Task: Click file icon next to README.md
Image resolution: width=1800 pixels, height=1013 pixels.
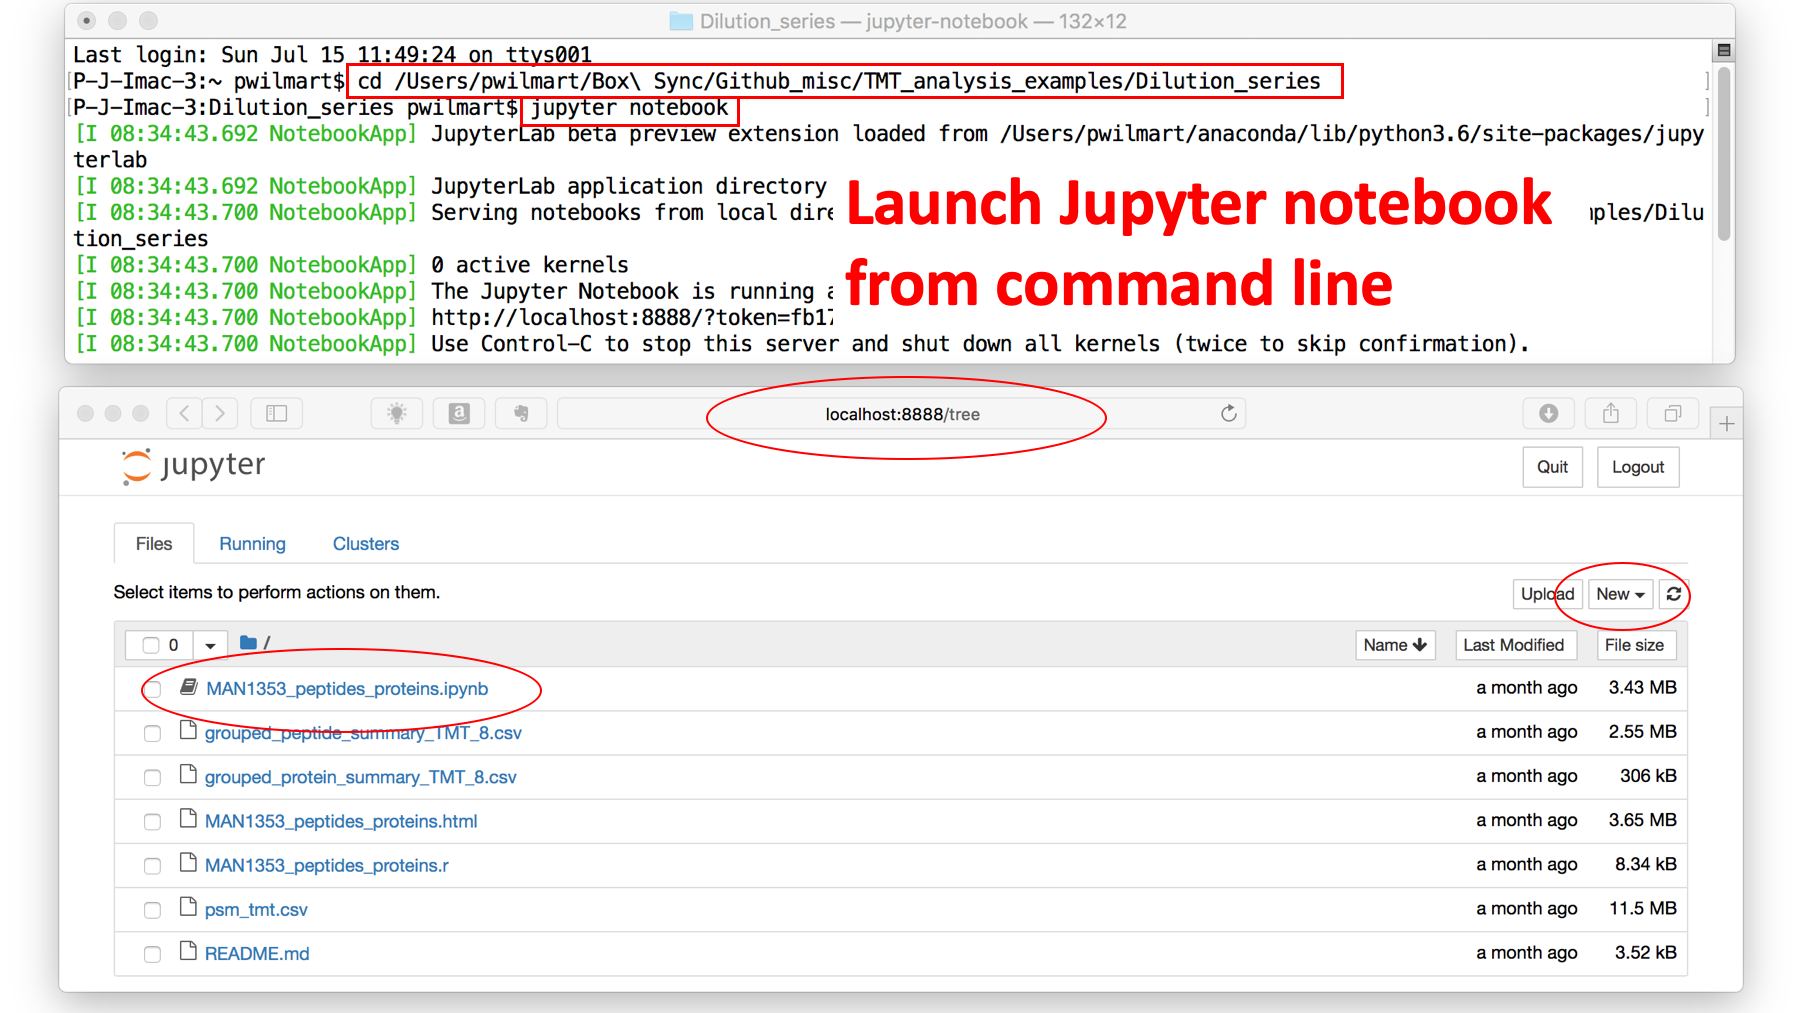Action: coord(188,951)
